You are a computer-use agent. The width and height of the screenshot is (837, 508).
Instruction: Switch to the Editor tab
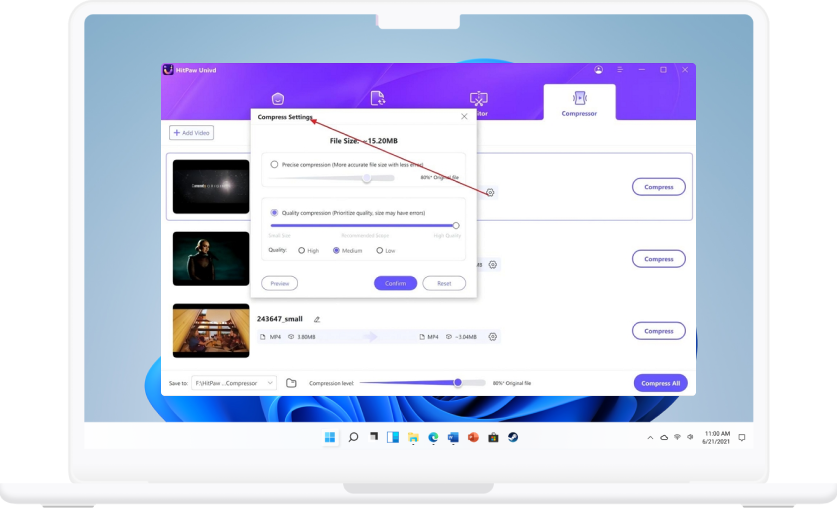point(479,103)
